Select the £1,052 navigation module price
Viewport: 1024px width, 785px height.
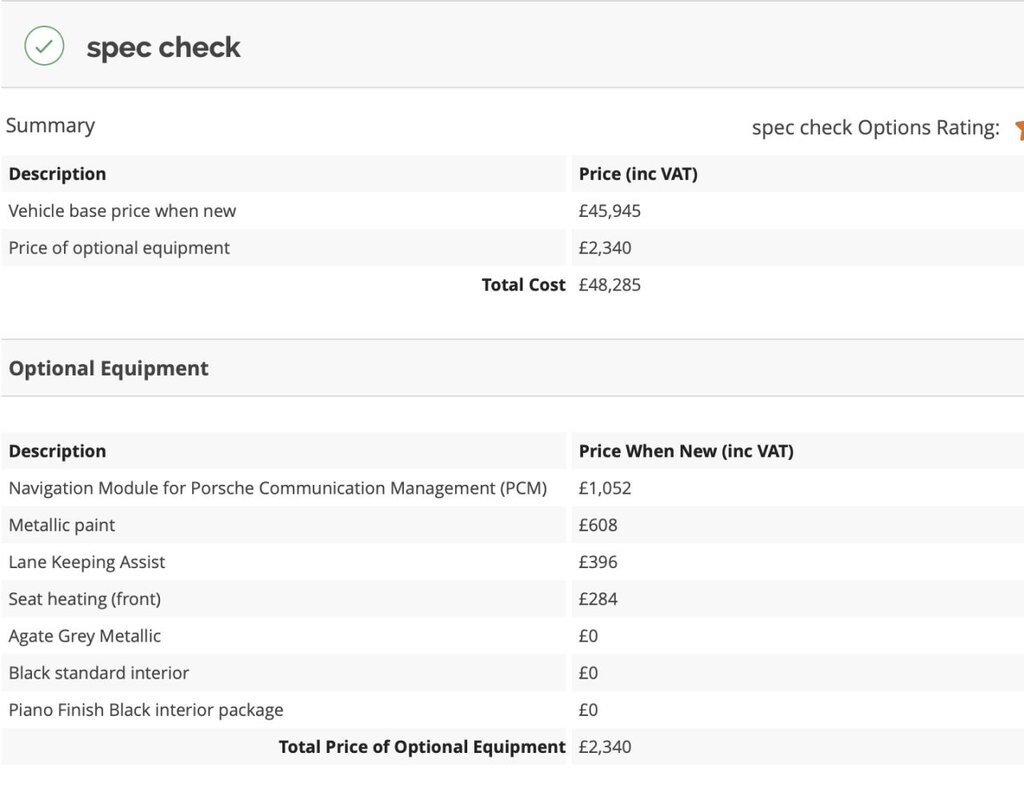pyautogui.click(x=604, y=488)
